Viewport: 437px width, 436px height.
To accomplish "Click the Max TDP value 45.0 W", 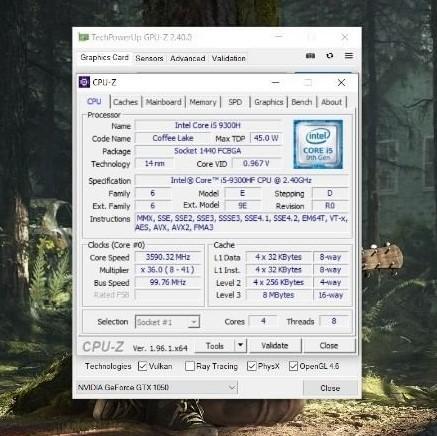I will click(266, 138).
